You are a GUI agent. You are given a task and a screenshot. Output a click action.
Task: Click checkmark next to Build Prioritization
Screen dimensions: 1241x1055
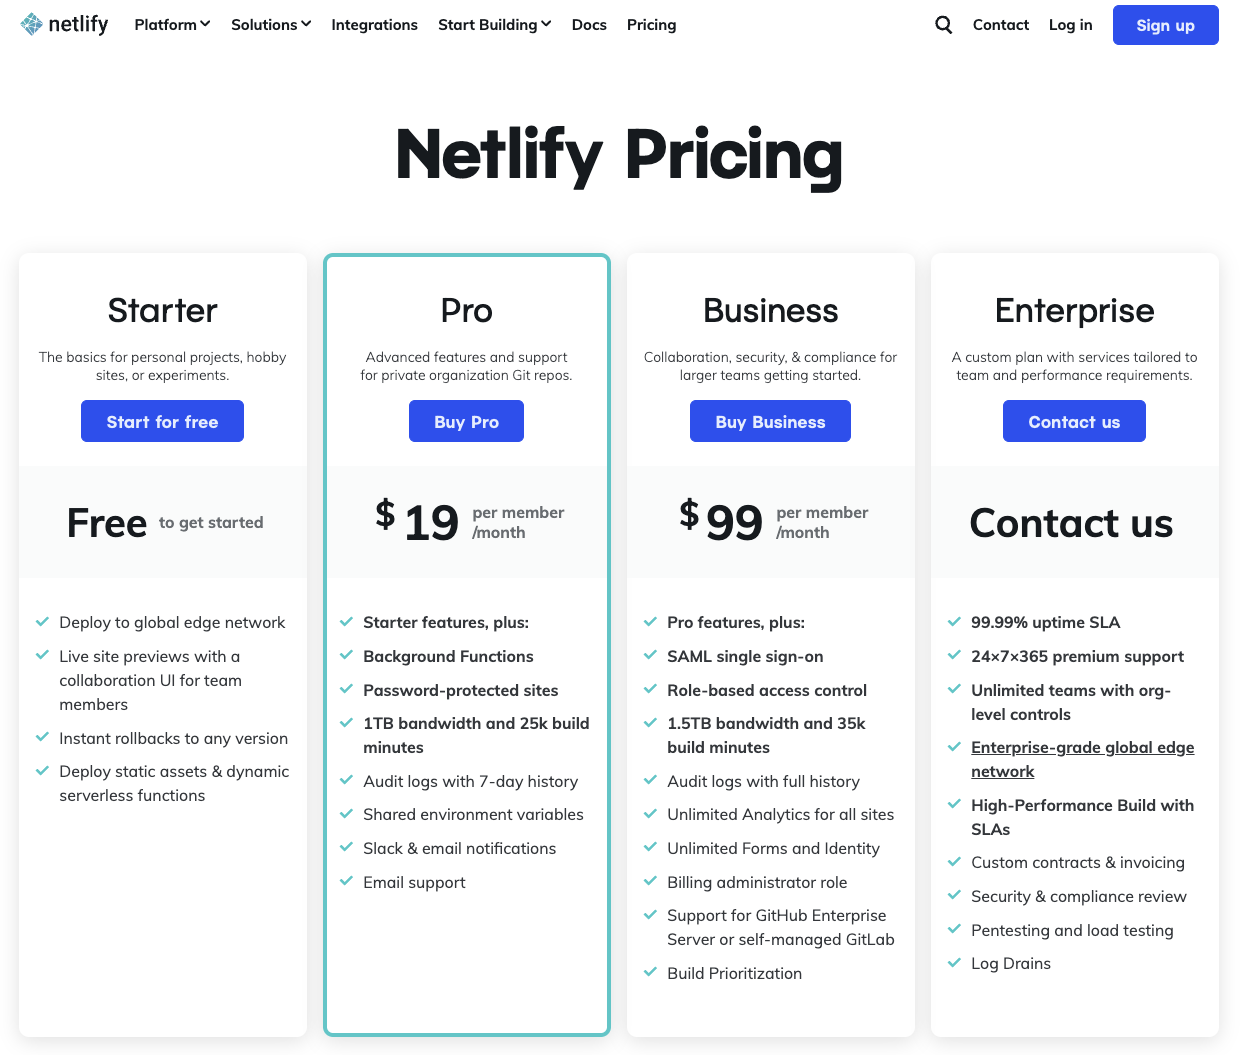pos(651,973)
